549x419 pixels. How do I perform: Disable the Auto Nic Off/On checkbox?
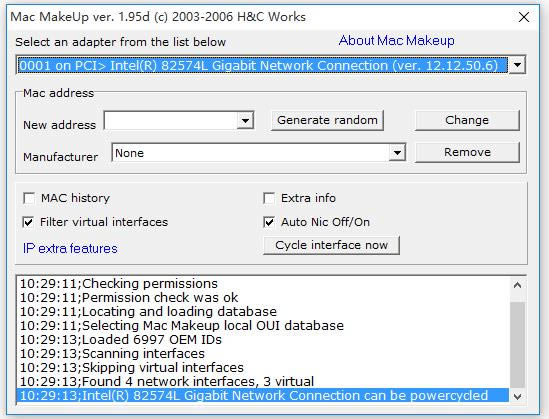tap(269, 222)
